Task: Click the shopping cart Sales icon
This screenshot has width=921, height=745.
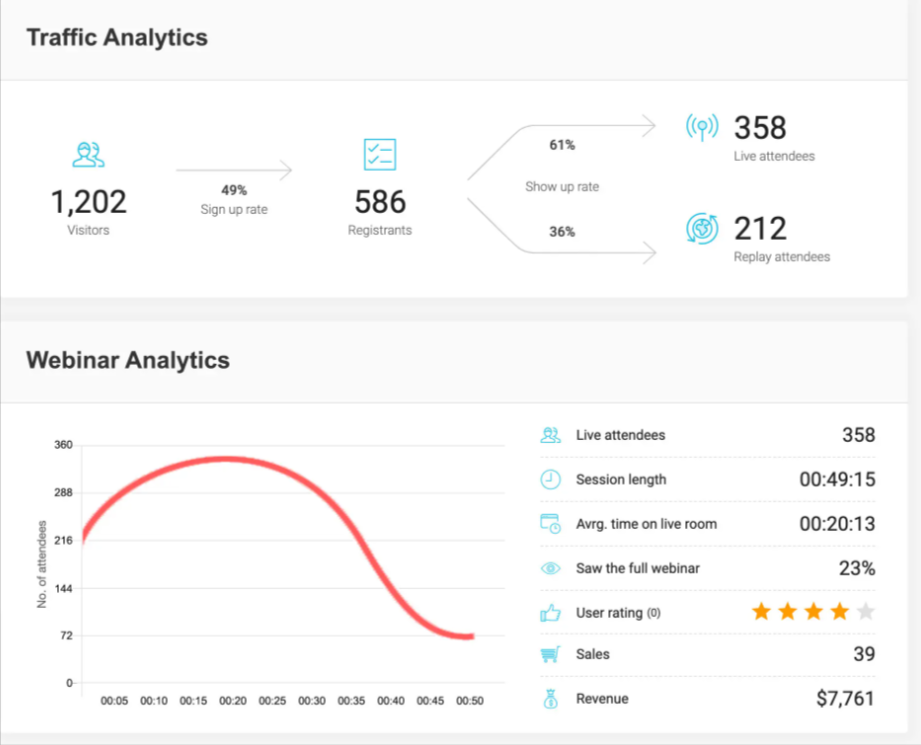Action: point(550,654)
